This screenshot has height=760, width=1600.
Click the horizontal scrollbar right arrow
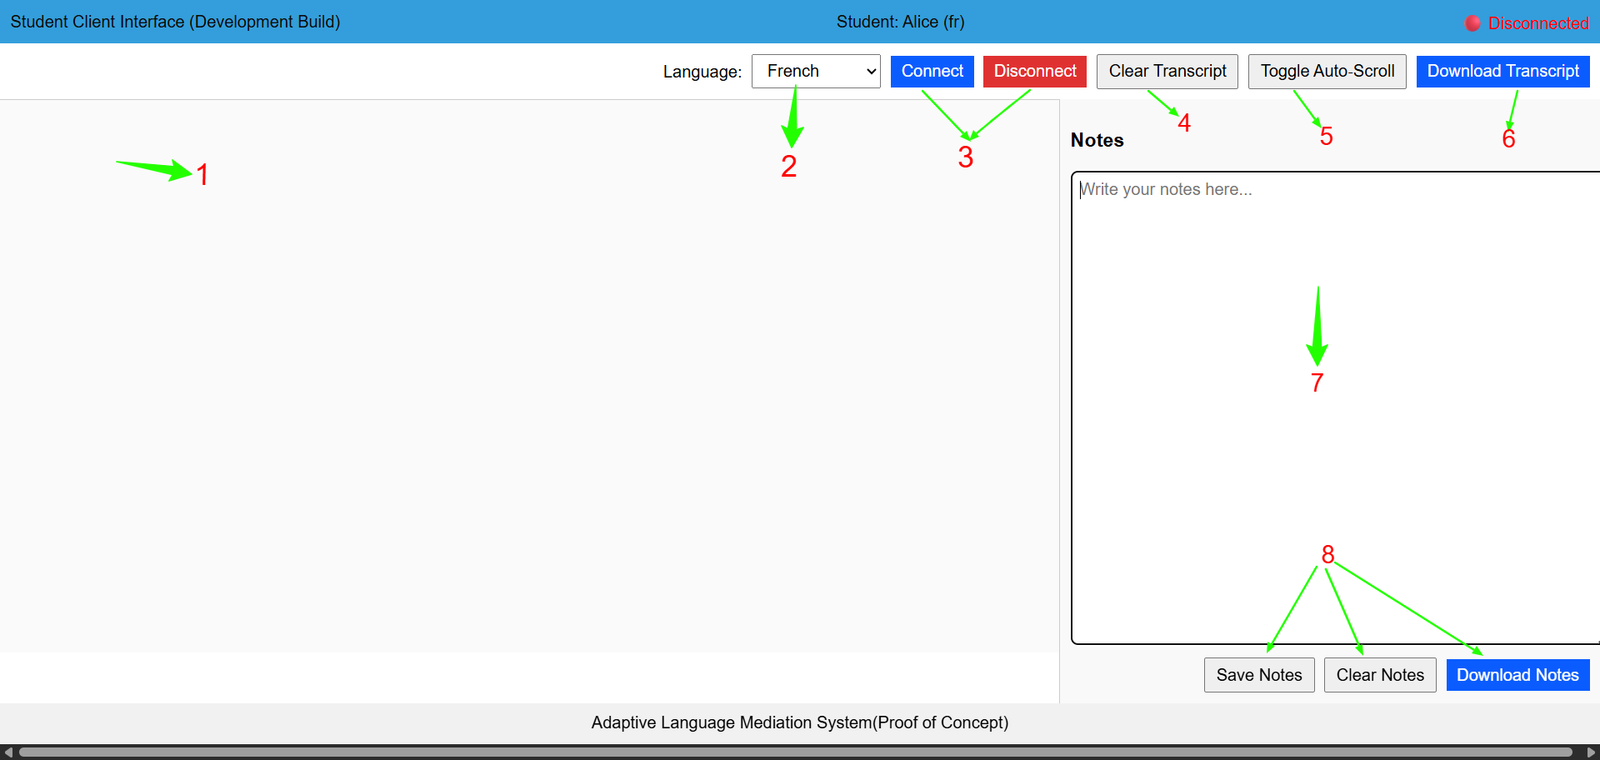pyautogui.click(x=1591, y=752)
